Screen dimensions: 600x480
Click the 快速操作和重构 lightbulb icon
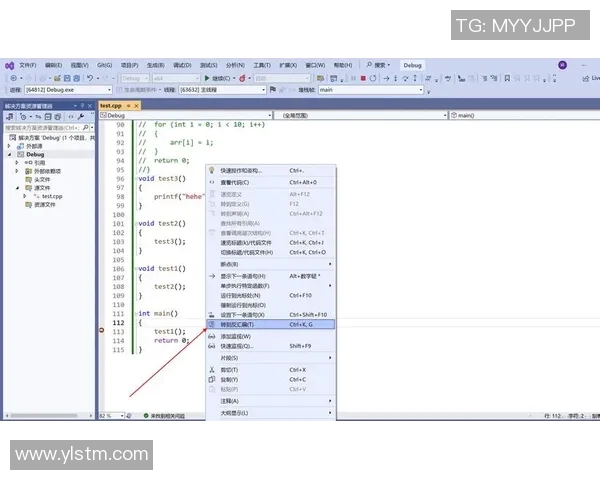[211, 170]
